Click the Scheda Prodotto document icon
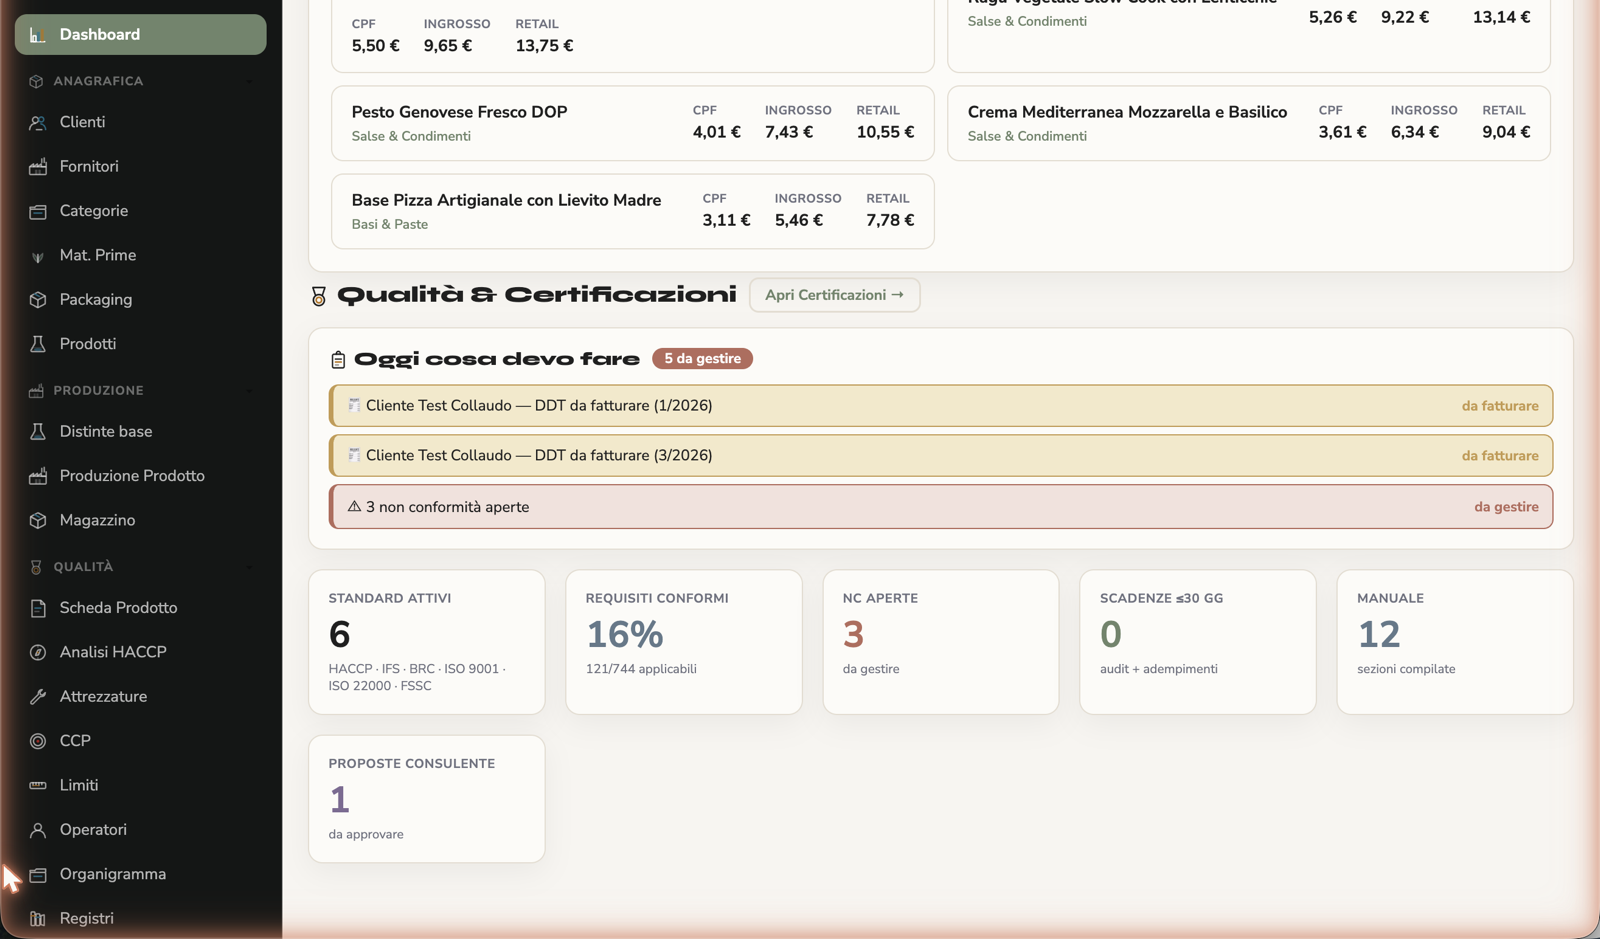The width and height of the screenshot is (1600, 939). point(38,608)
